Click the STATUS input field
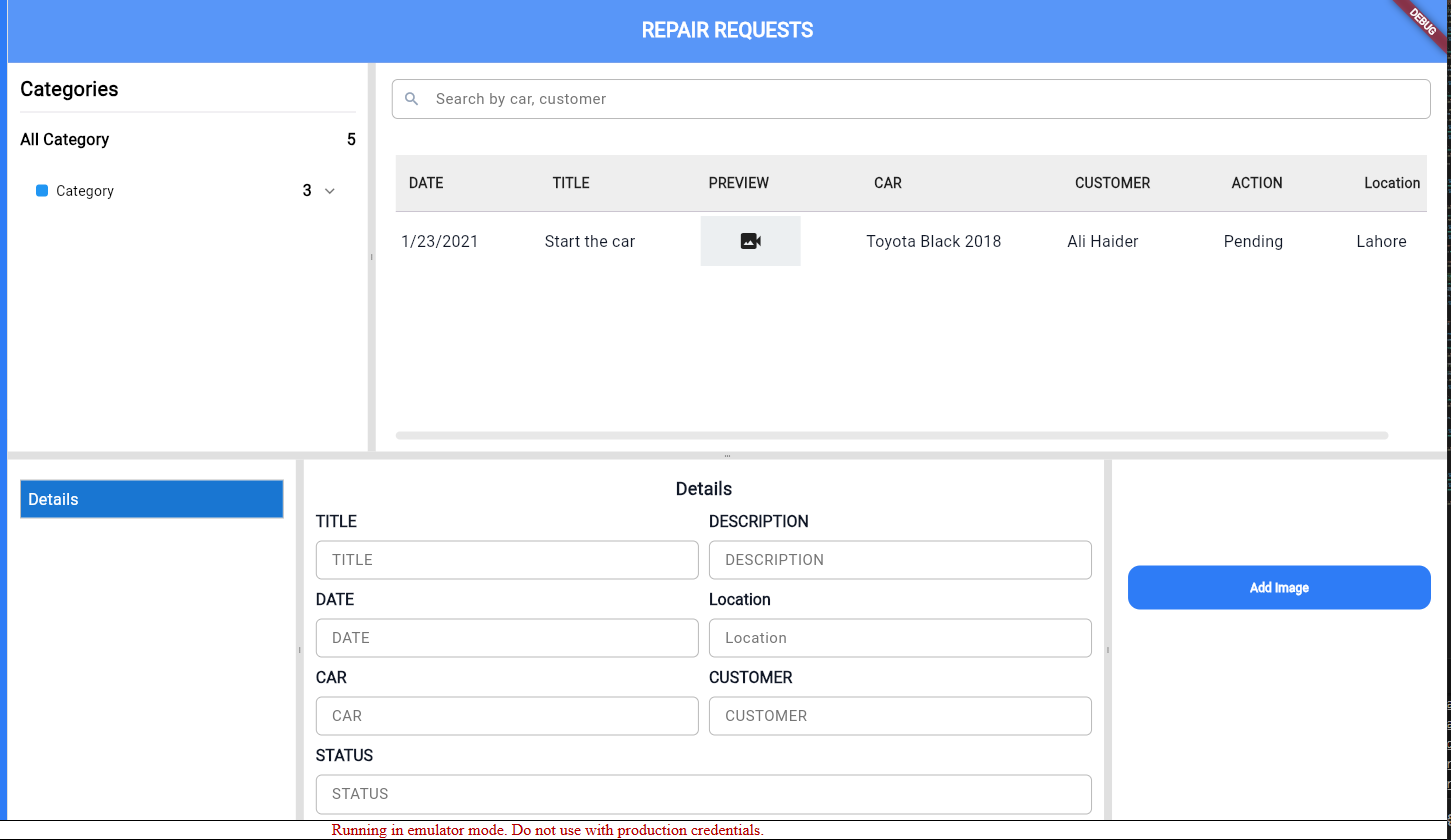1451x840 pixels. coord(703,794)
